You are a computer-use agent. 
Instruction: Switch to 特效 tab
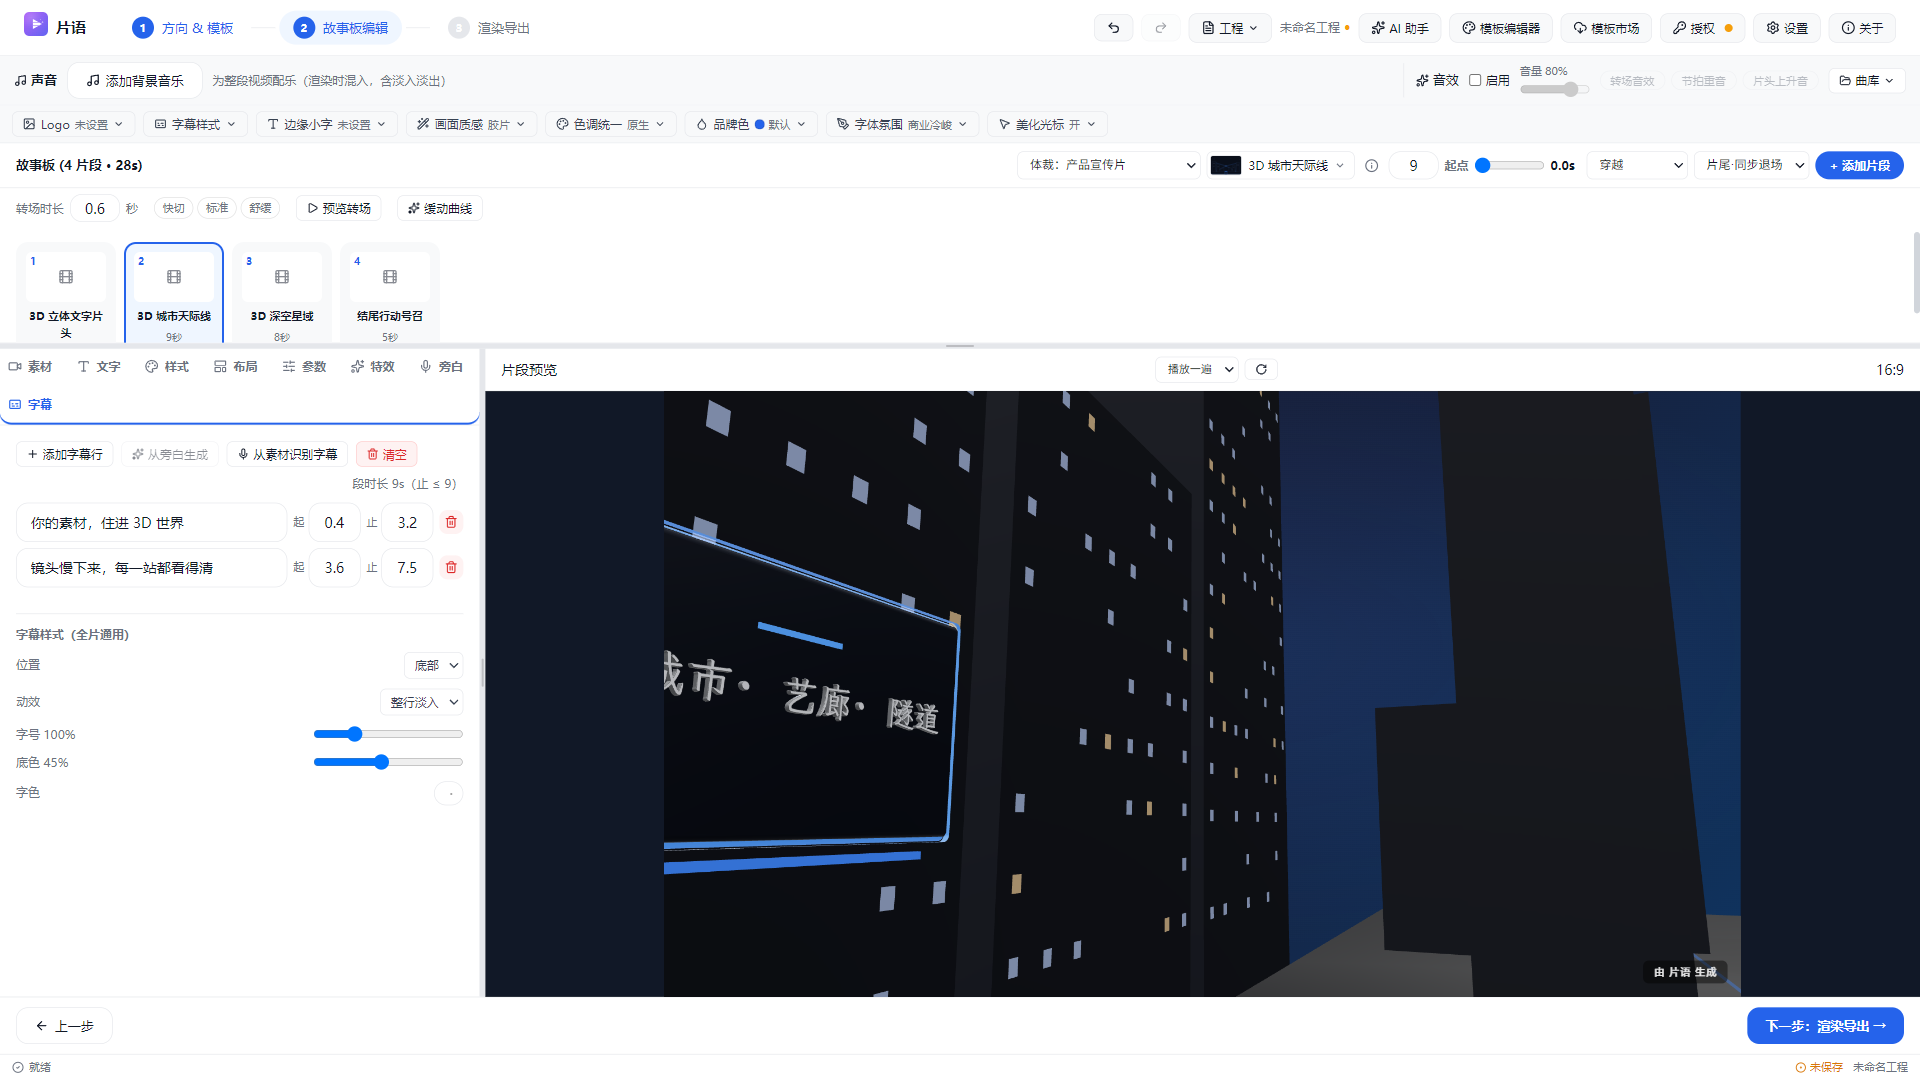373,367
